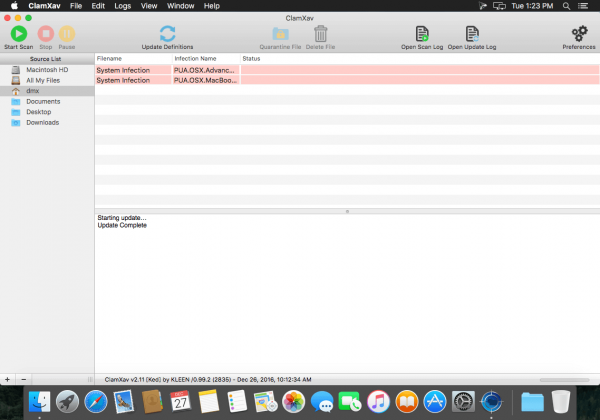Open the ClamXav application menu
The width and height of the screenshot is (600, 420).
point(44,6)
